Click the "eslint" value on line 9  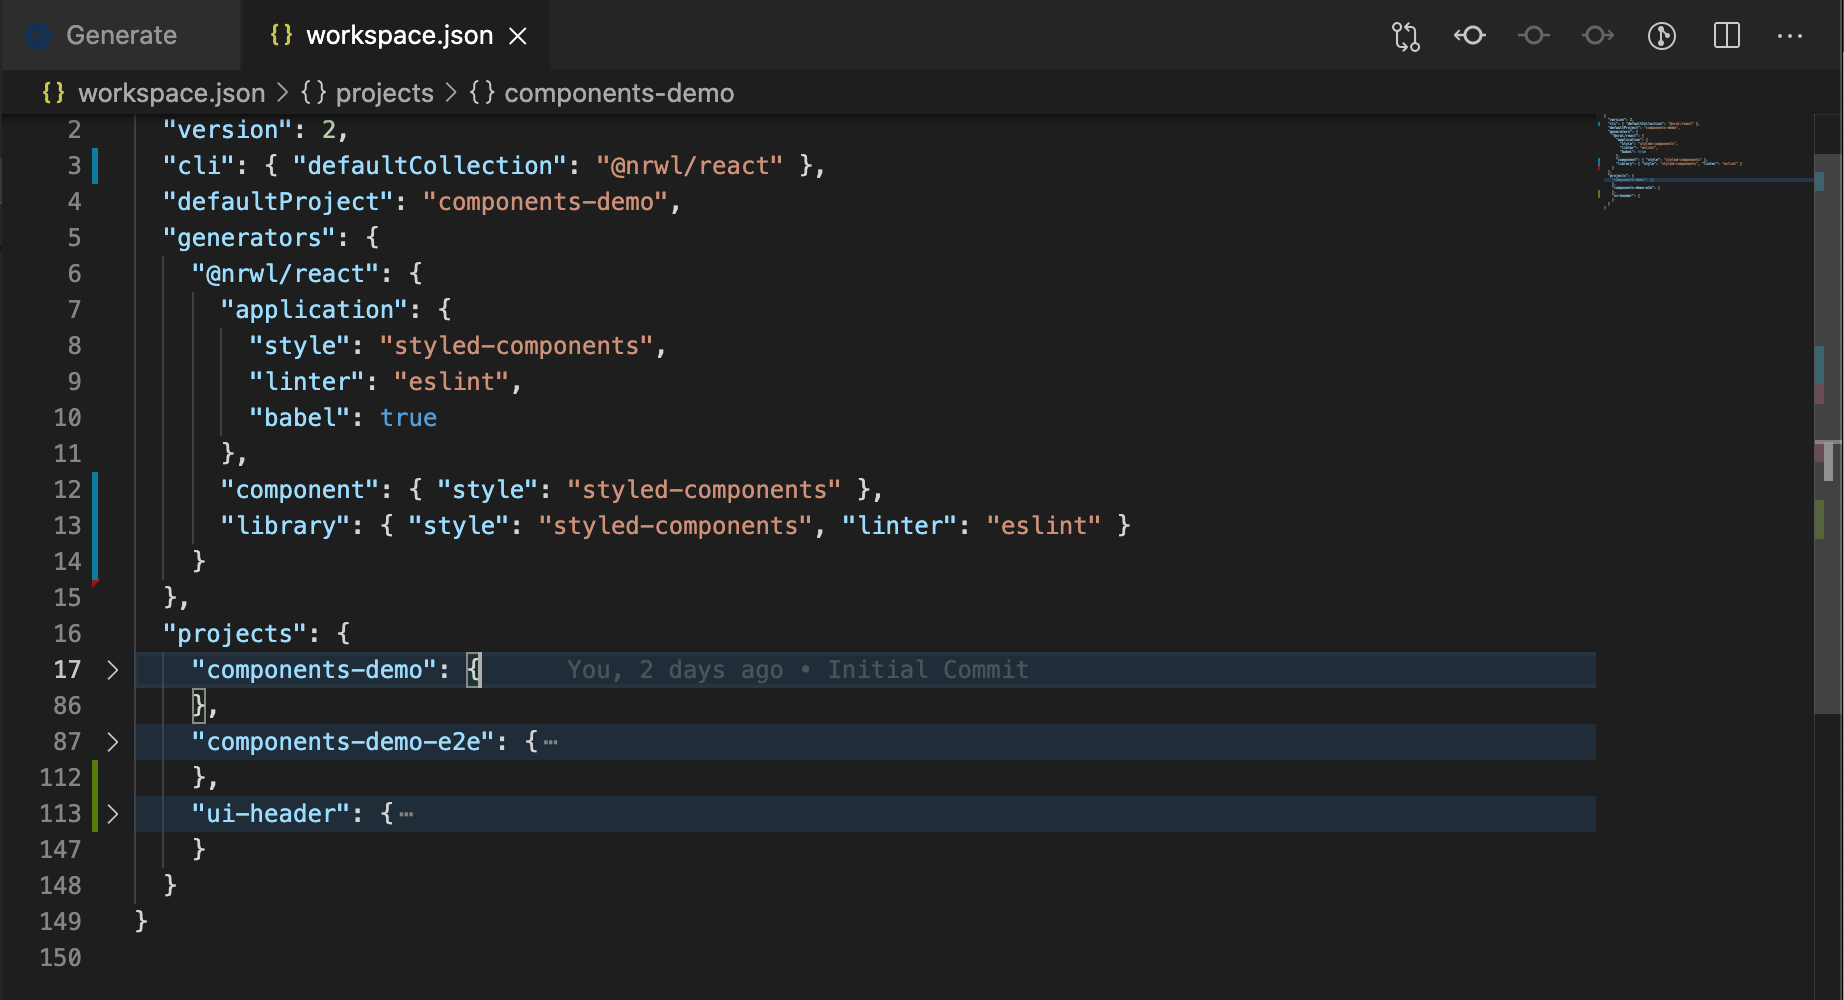click(x=451, y=382)
